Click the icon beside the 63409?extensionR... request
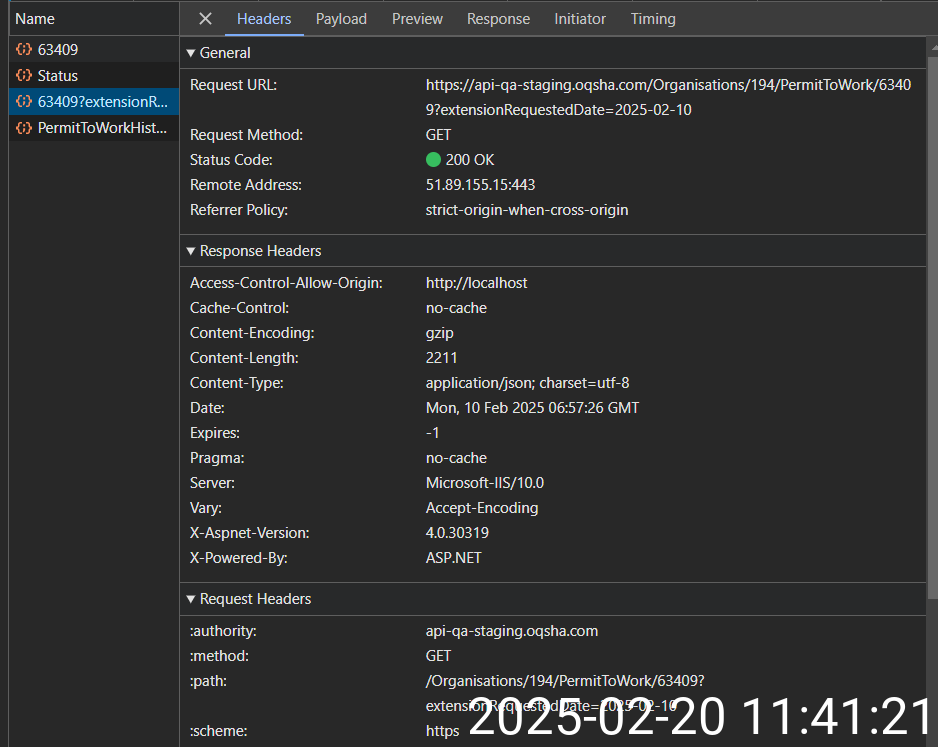 click(x=23, y=102)
